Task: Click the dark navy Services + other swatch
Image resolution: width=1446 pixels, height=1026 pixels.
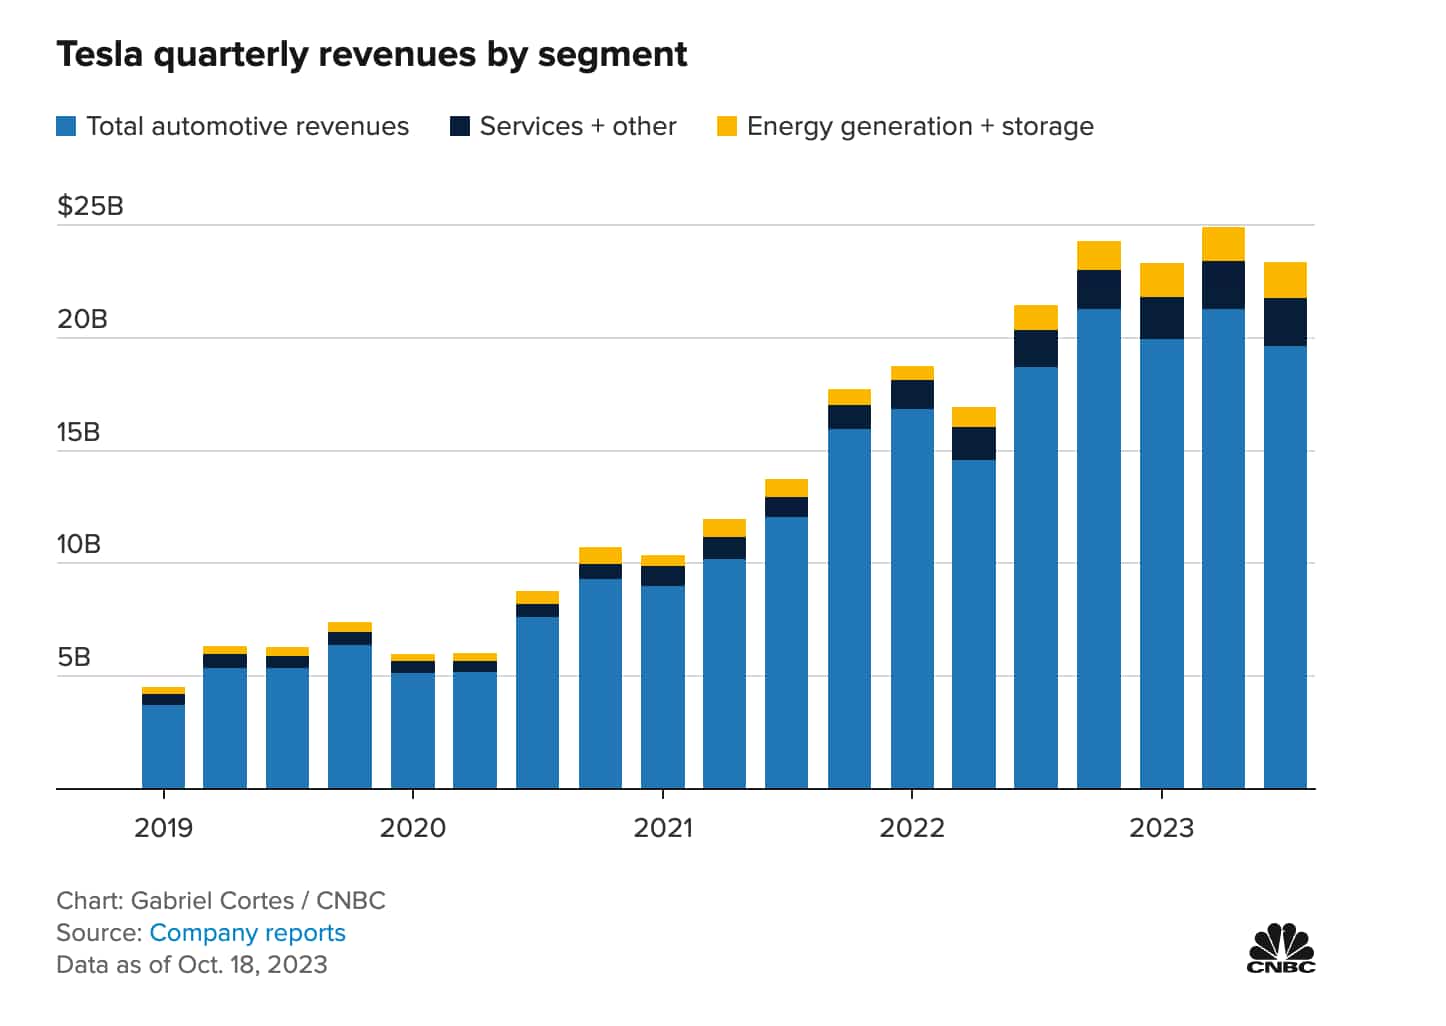Action: click(460, 126)
